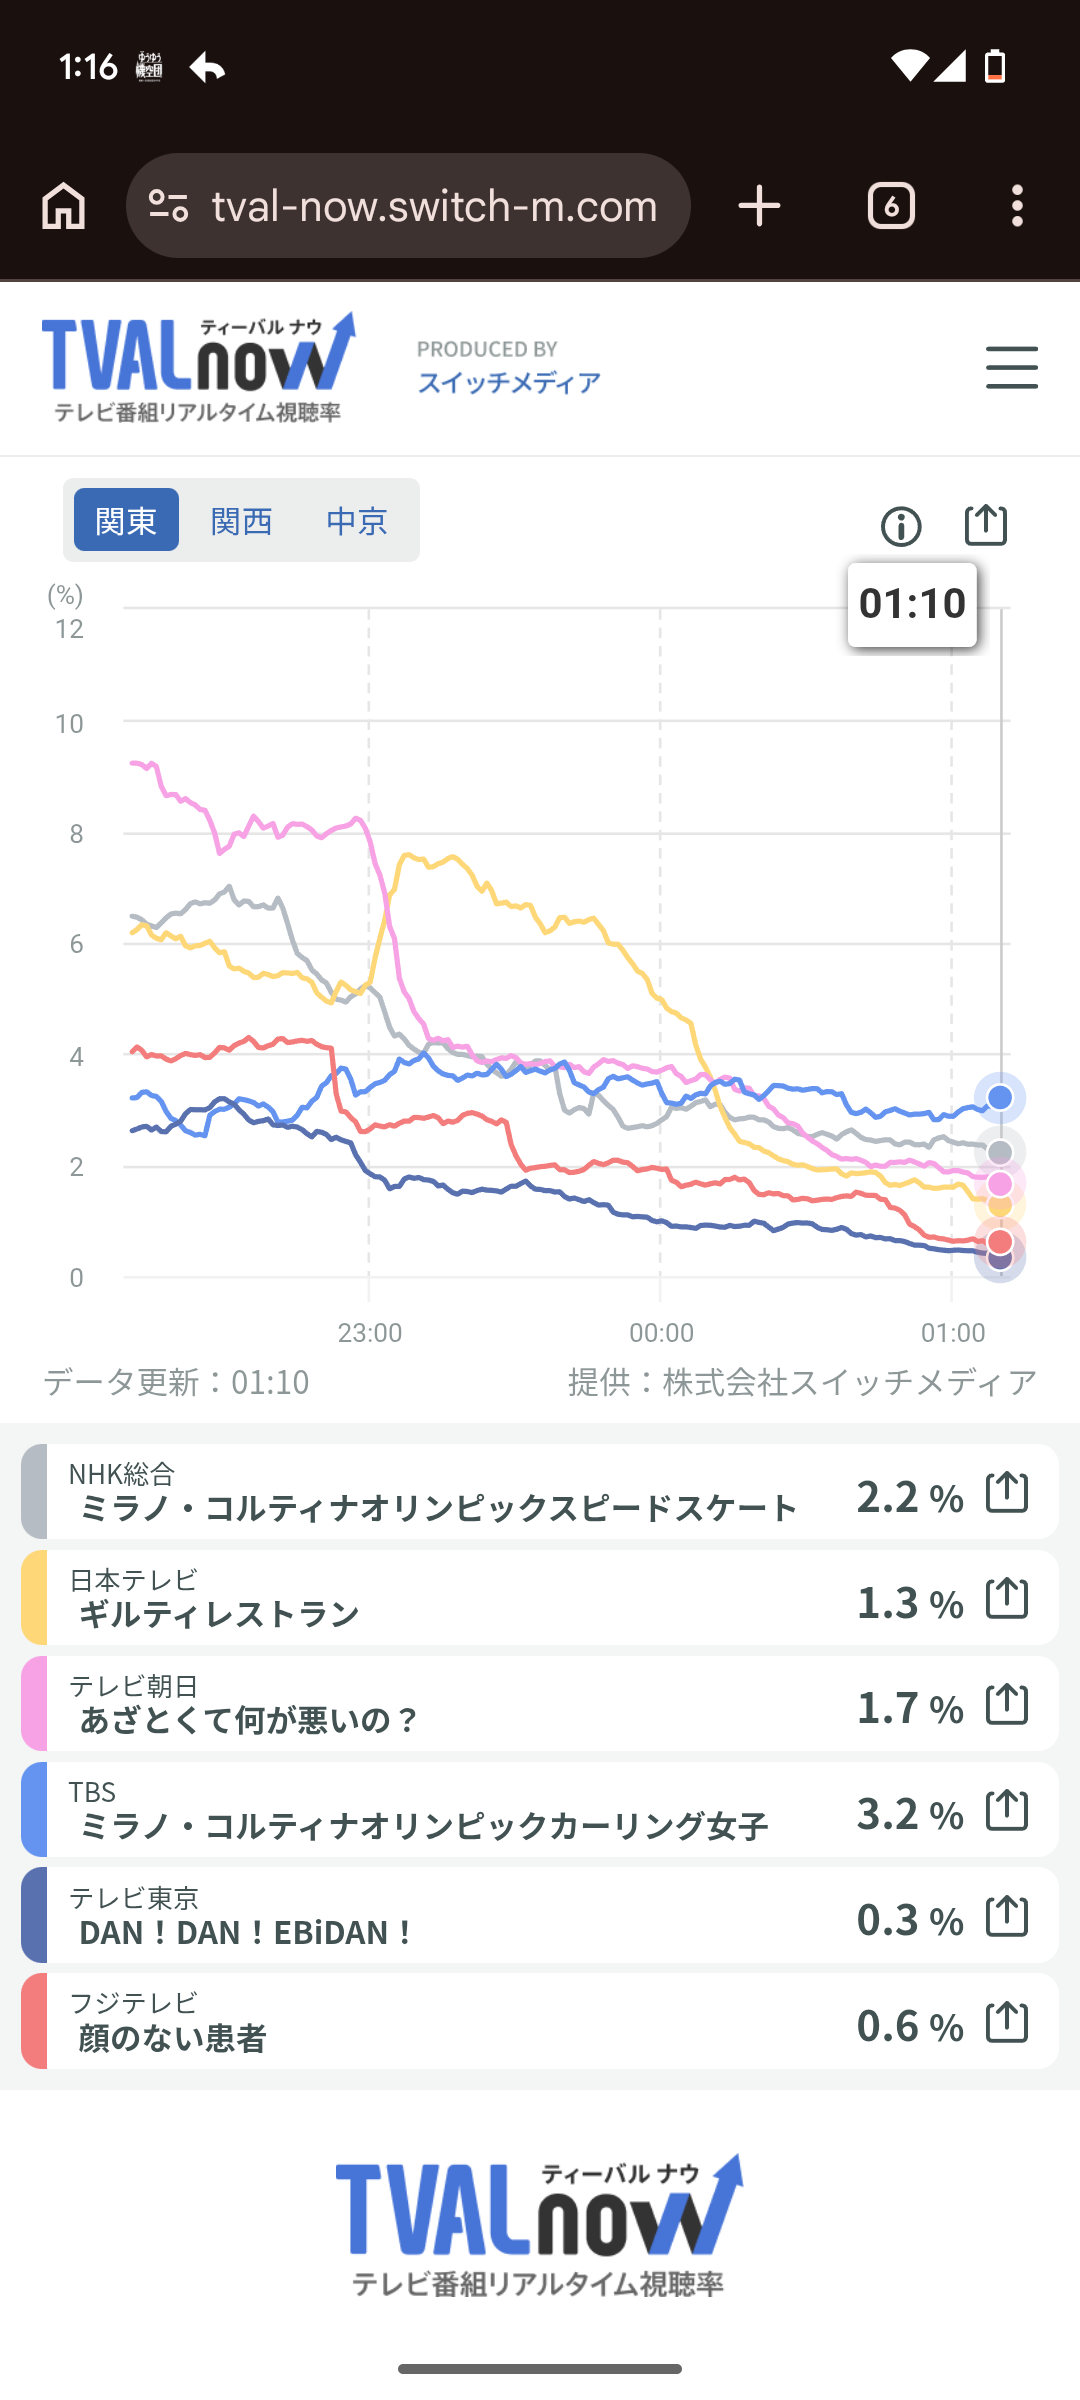Viewport: 1080px width, 2400px height.
Task: Open the スイッチメディア link
Action: pyautogui.click(x=509, y=382)
